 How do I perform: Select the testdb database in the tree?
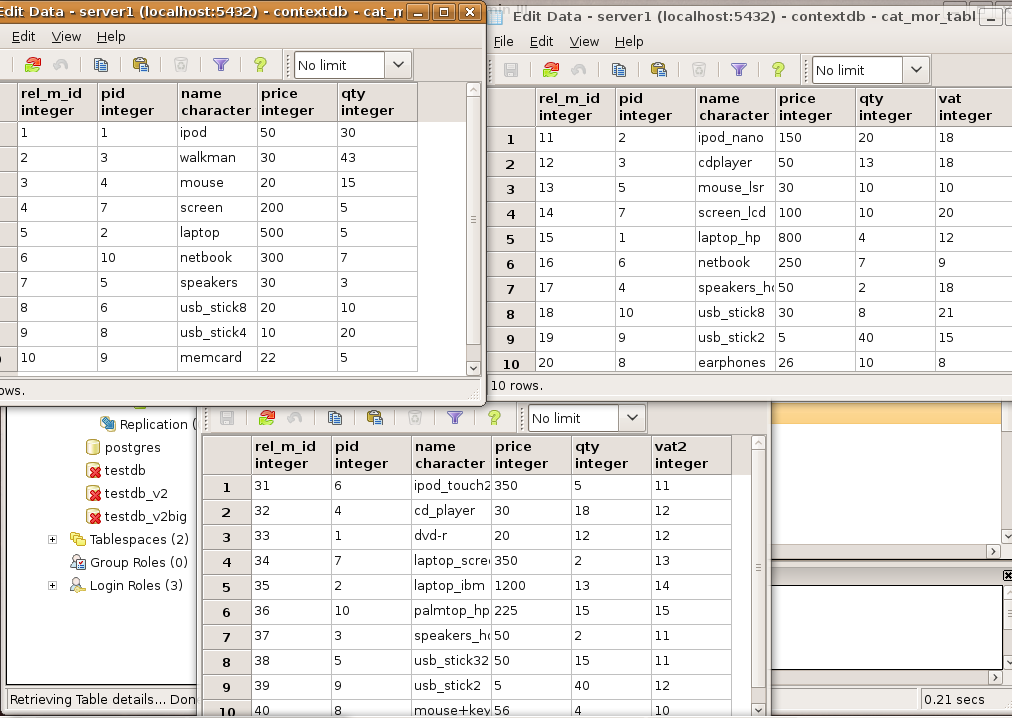[x=125, y=471]
